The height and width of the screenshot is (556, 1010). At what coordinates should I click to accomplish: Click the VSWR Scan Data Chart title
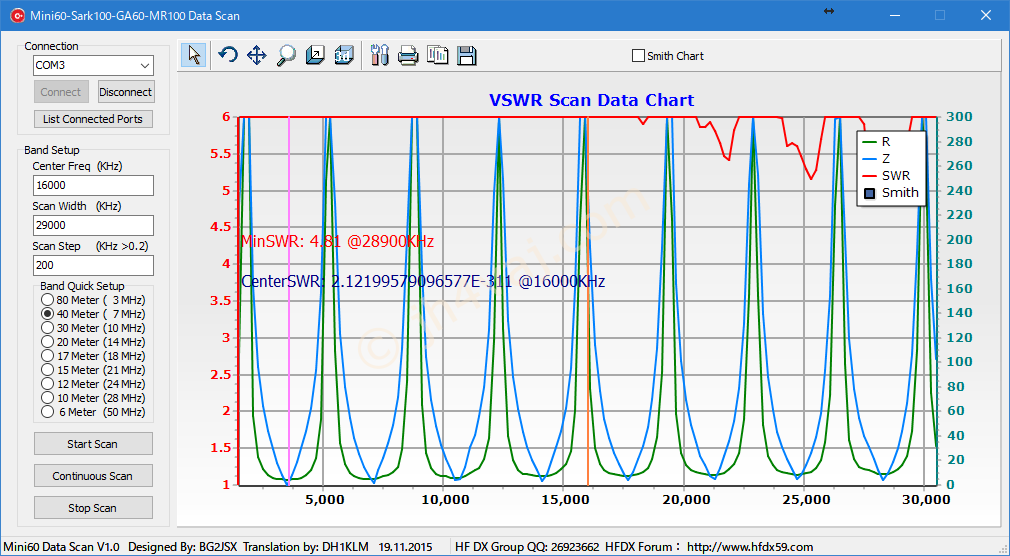coord(591,101)
